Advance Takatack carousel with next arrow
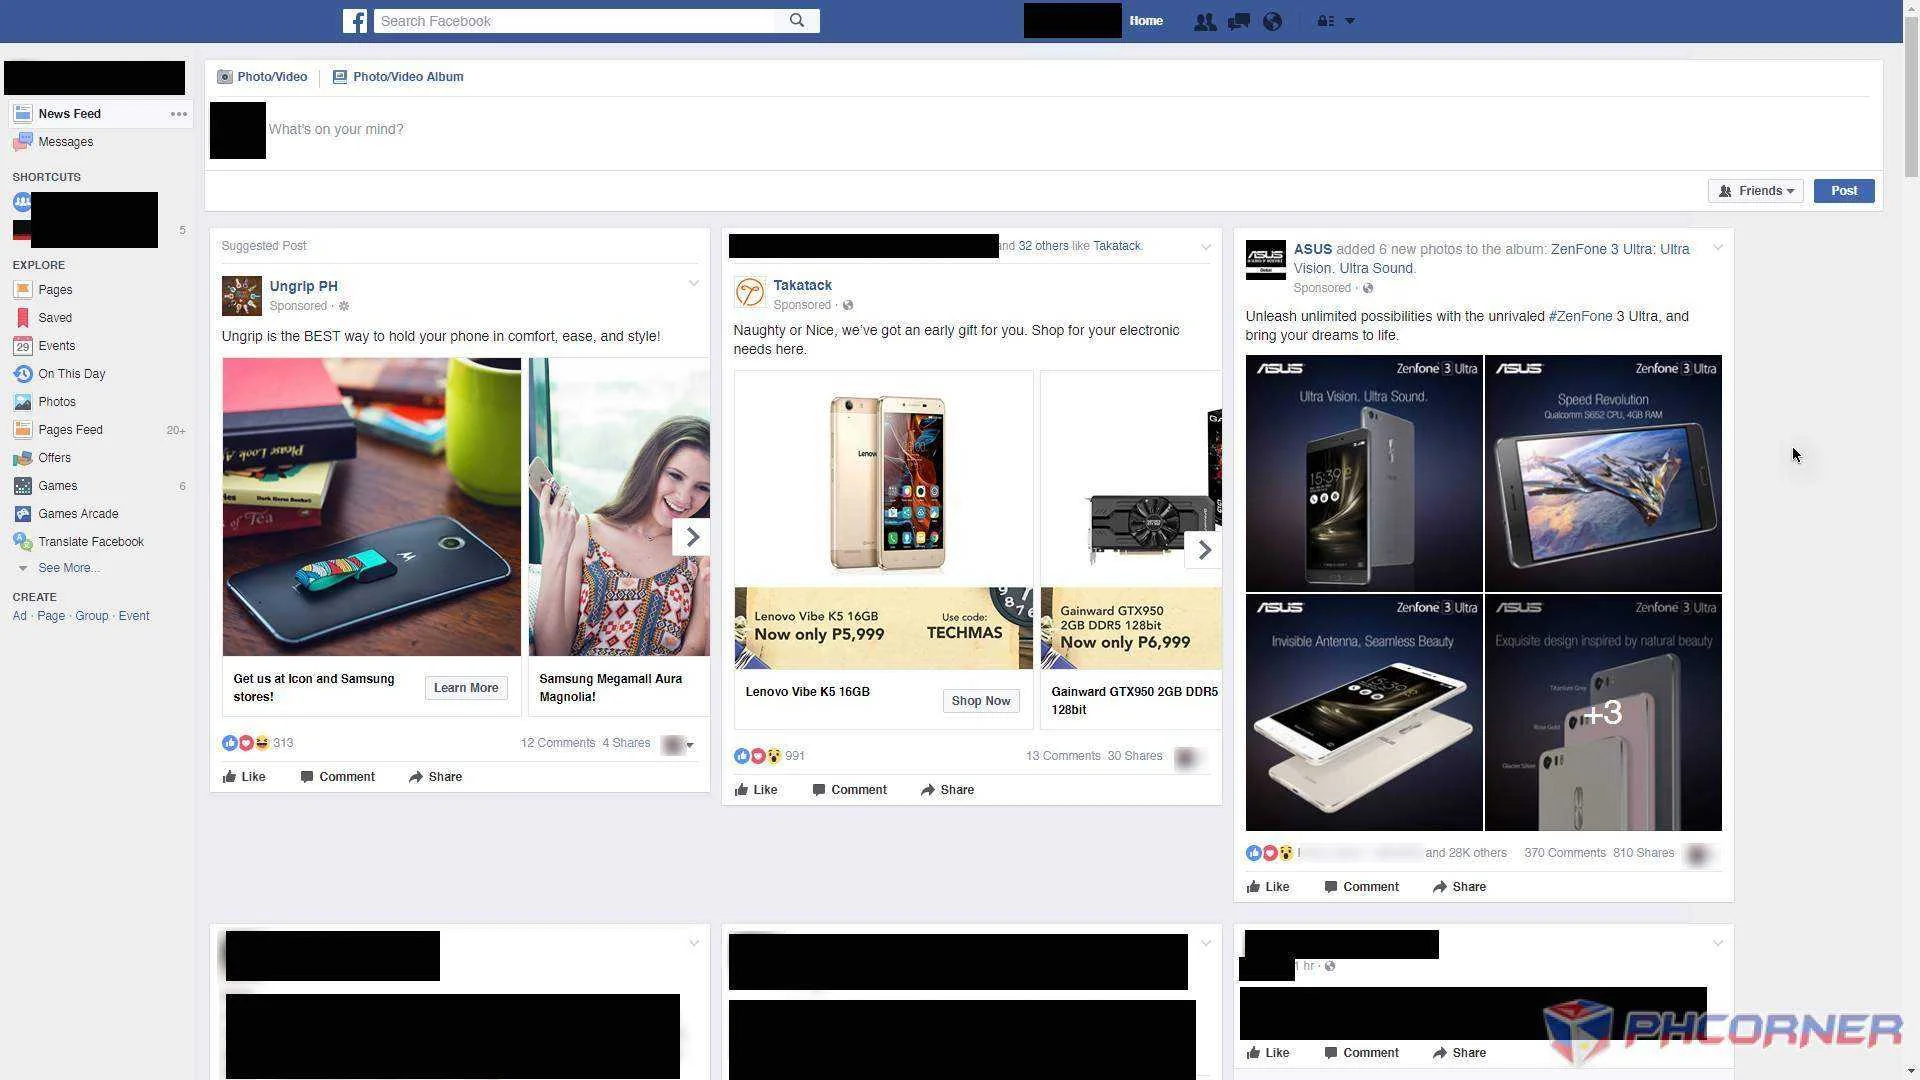Image resolution: width=1920 pixels, height=1080 pixels. coord(1204,550)
